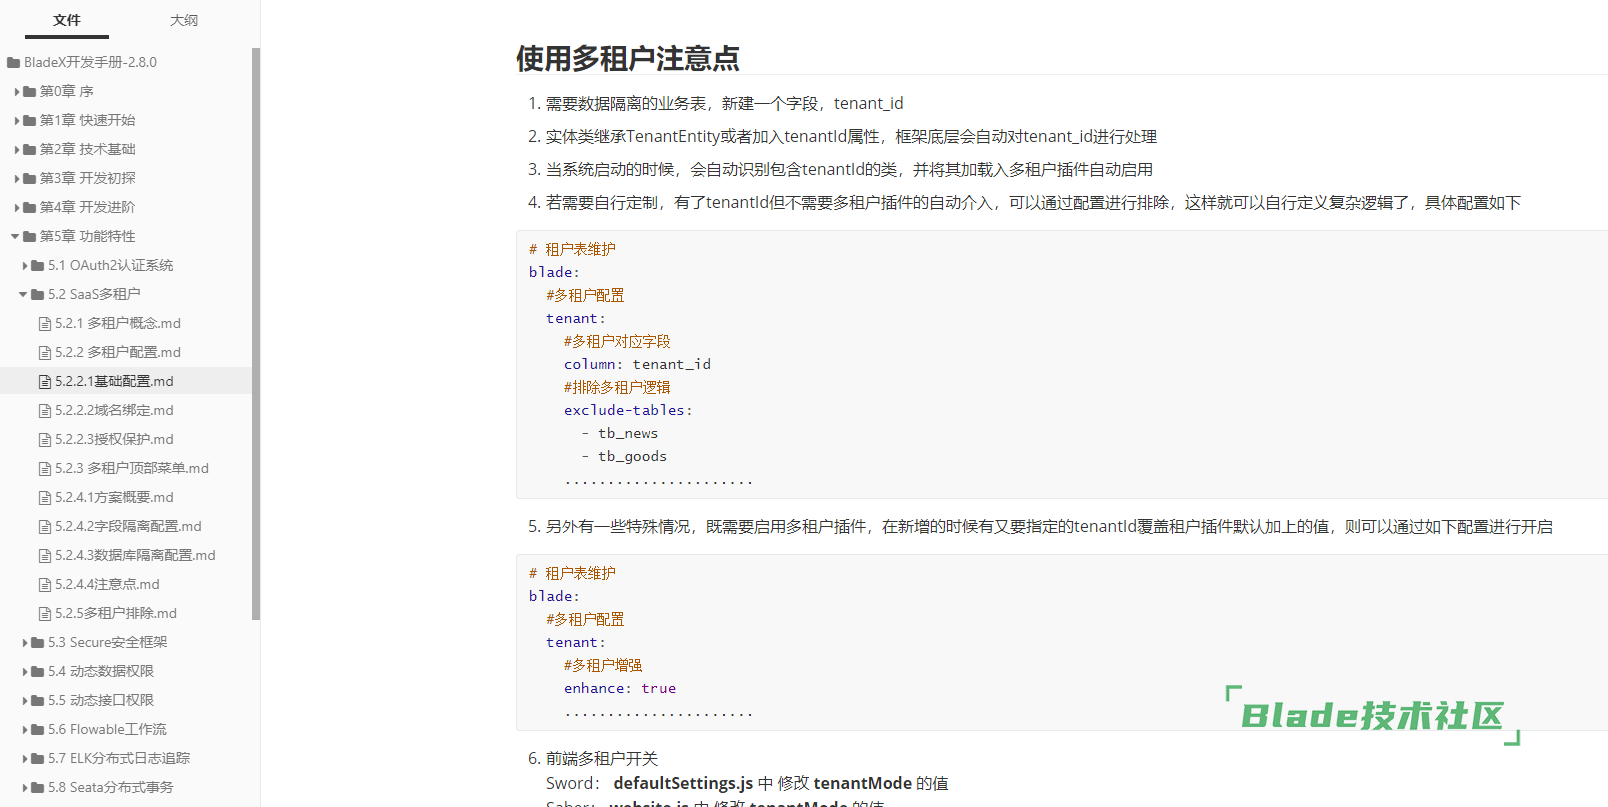Image resolution: width=1608 pixels, height=807 pixels.
Task: Expand 5.5 动态接口权限 arrow
Action: [x=25, y=700]
